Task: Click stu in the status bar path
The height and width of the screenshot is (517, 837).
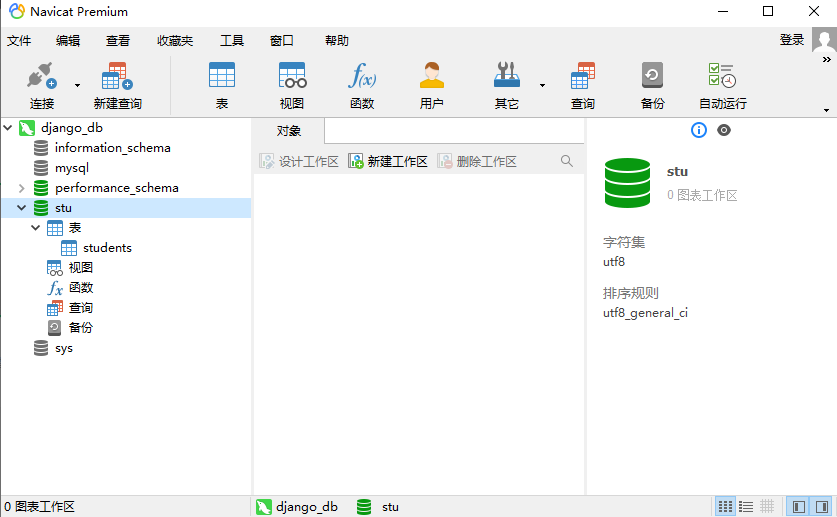Action: [390, 507]
